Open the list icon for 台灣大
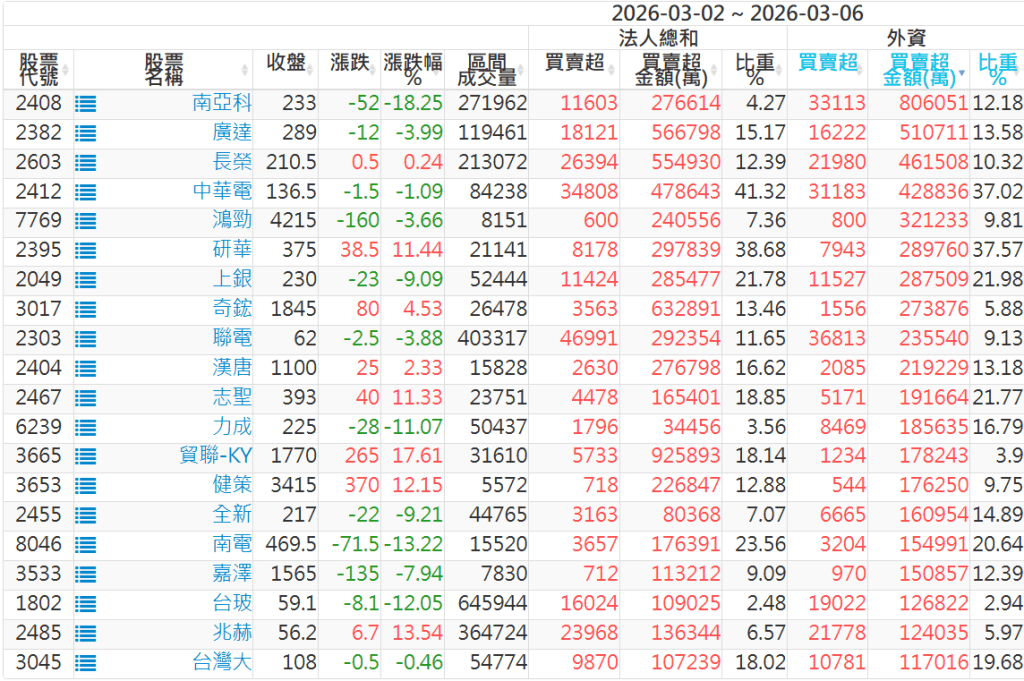The width and height of the screenshot is (1024, 681). pos(85,662)
